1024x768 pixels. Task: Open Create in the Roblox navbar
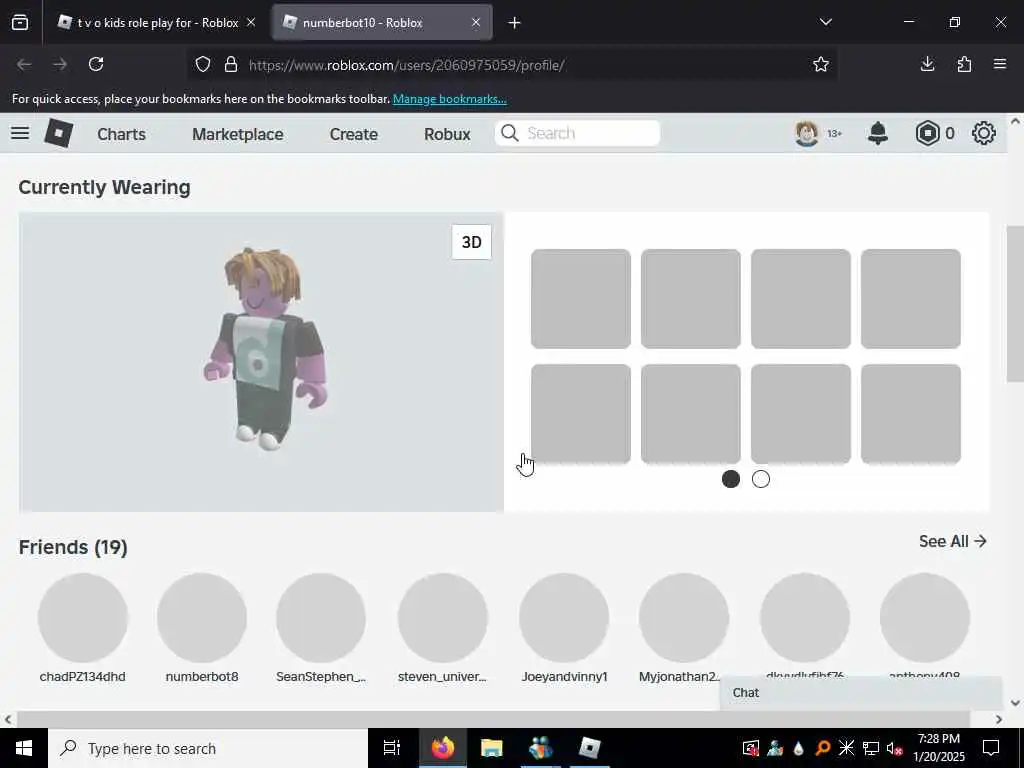pos(353,134)
